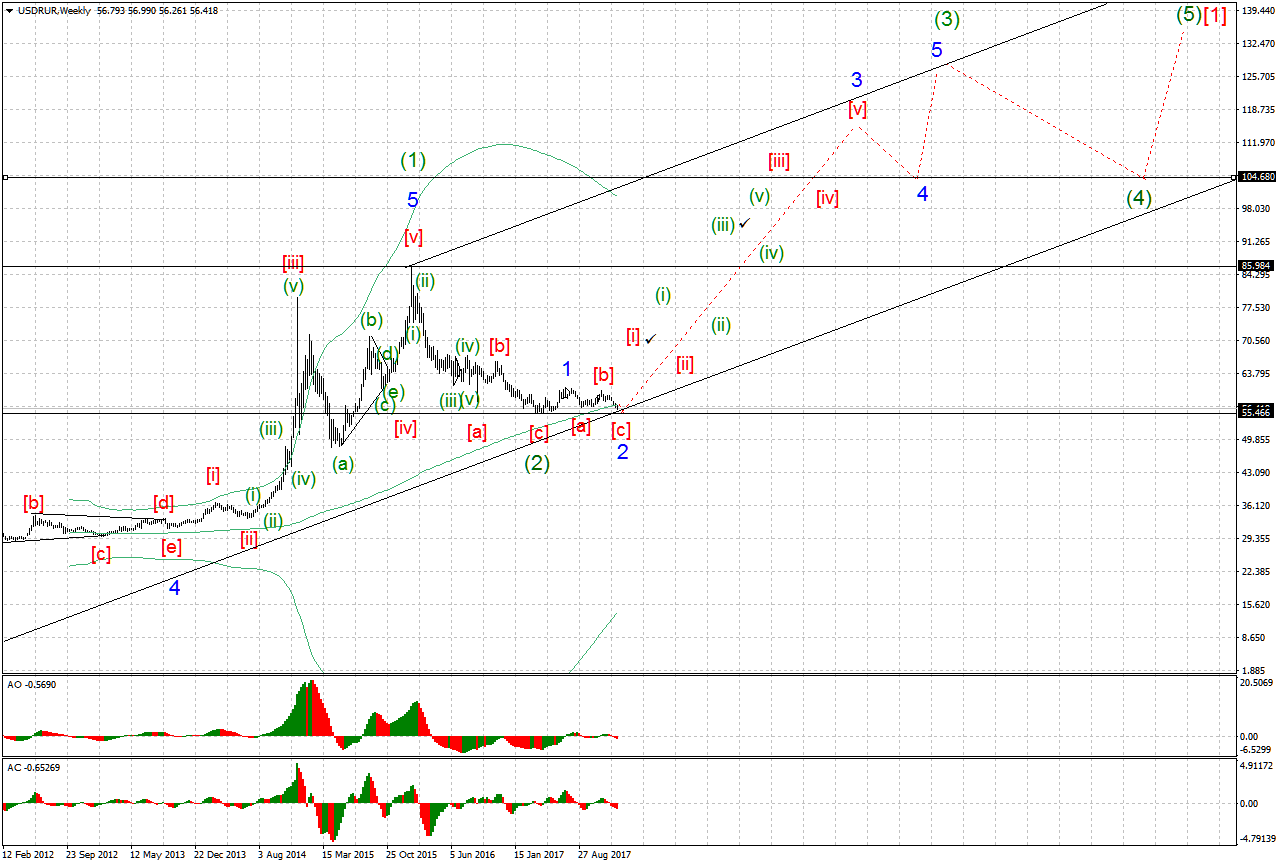Click the 'AC -0.65269' indicator label

(33, 767)
